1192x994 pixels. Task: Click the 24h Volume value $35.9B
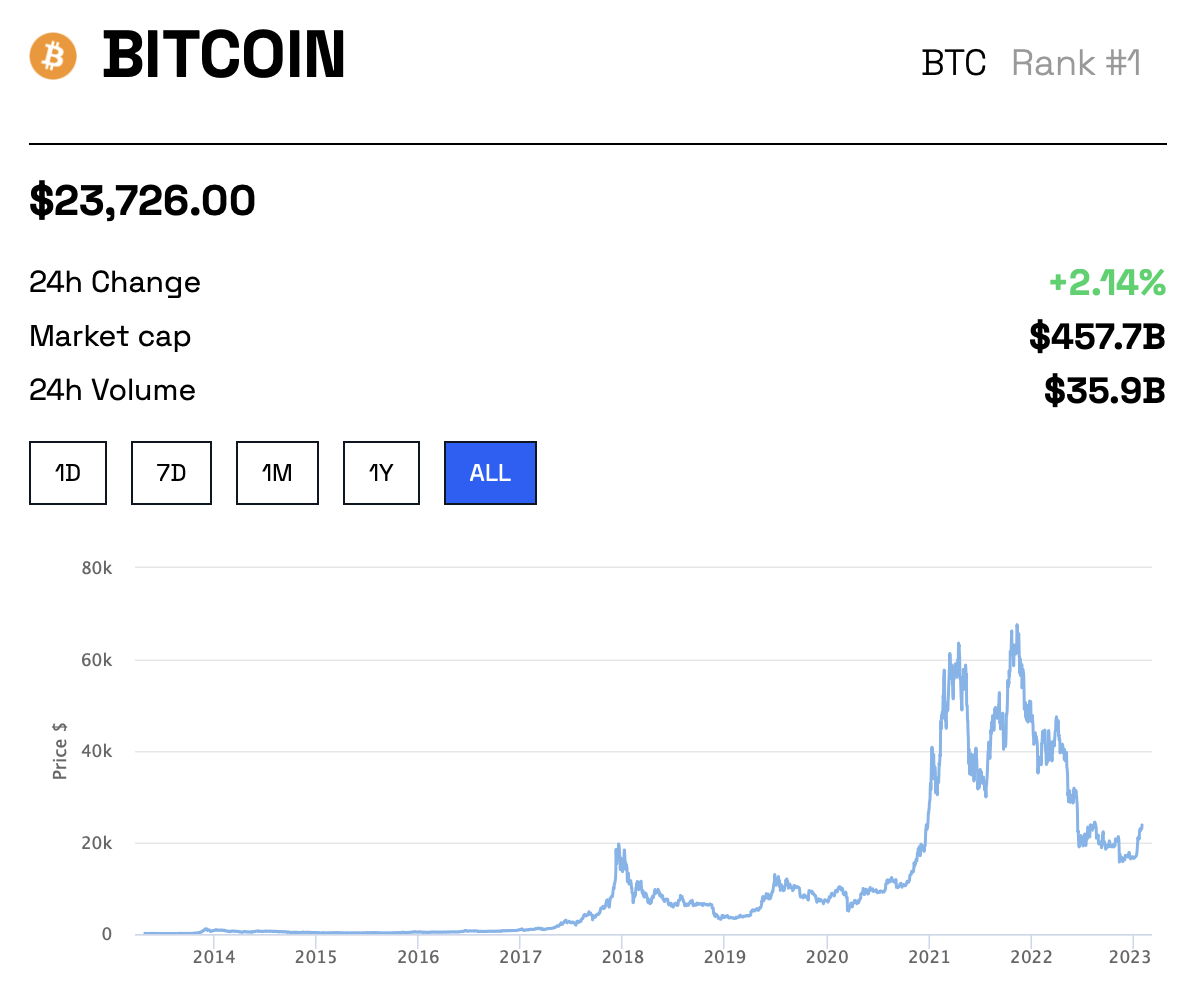pyautogui.click(x=1103, y=390)
